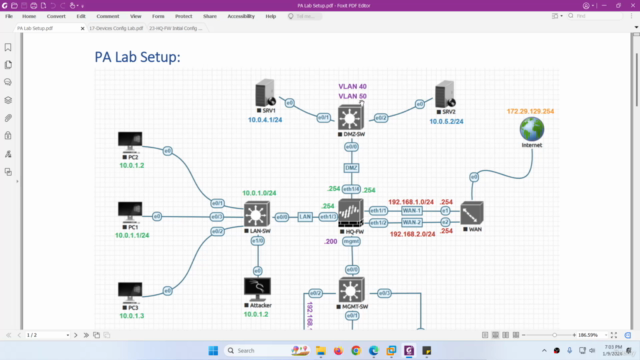This screenshot has width=640, height=360.
Task: Open the Home ribbon tab
Action: [x=29, y=16]
